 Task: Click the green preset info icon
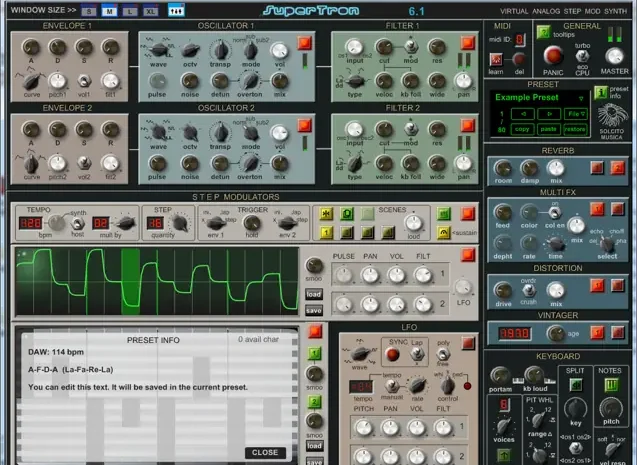599,92
